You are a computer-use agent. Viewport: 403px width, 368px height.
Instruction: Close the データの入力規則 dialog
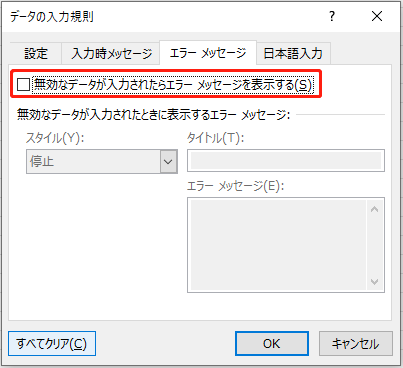pos(377,16)
